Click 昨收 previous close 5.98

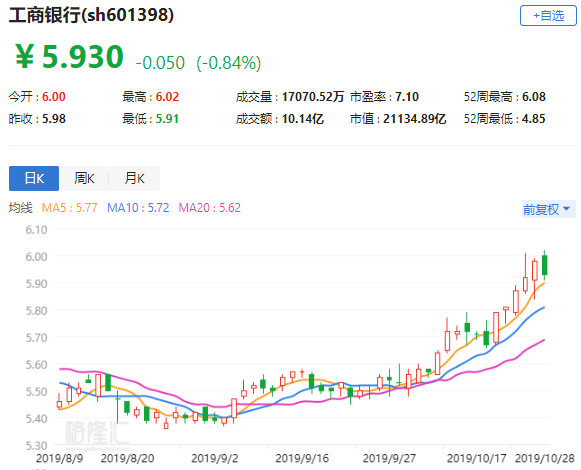coord(54,119)
